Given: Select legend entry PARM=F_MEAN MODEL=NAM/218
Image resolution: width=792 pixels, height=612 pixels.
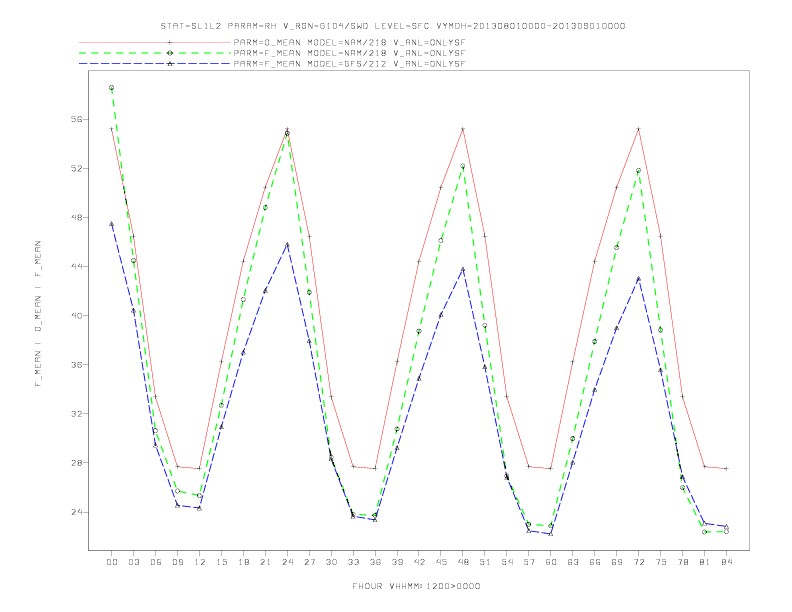Looking at the screenshot, I should coord(349,53).
